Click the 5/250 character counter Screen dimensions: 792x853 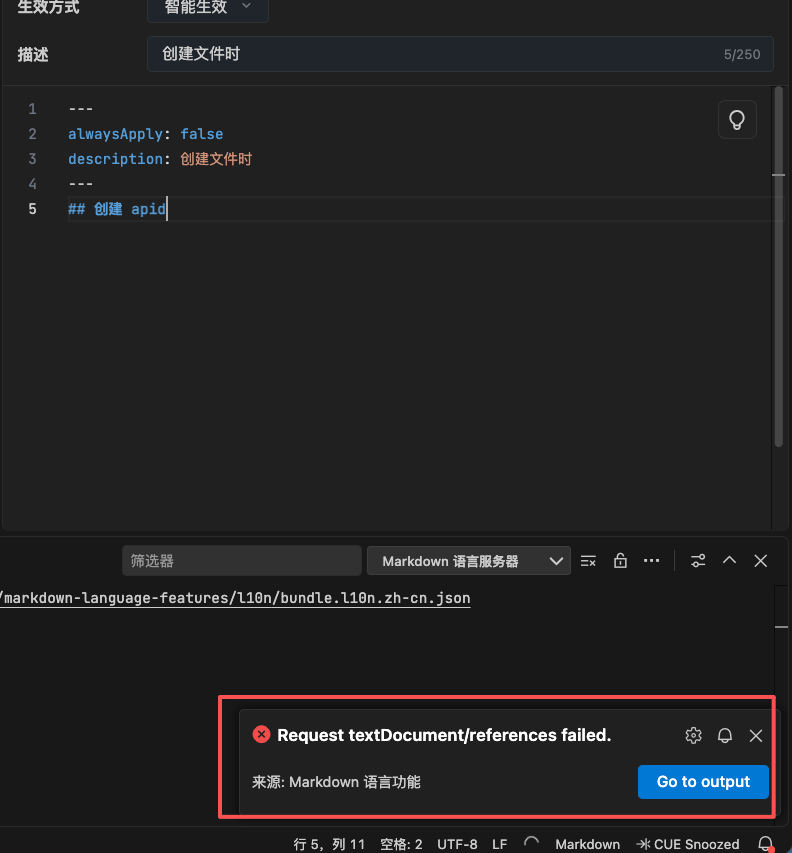click(x=741, y=54)
